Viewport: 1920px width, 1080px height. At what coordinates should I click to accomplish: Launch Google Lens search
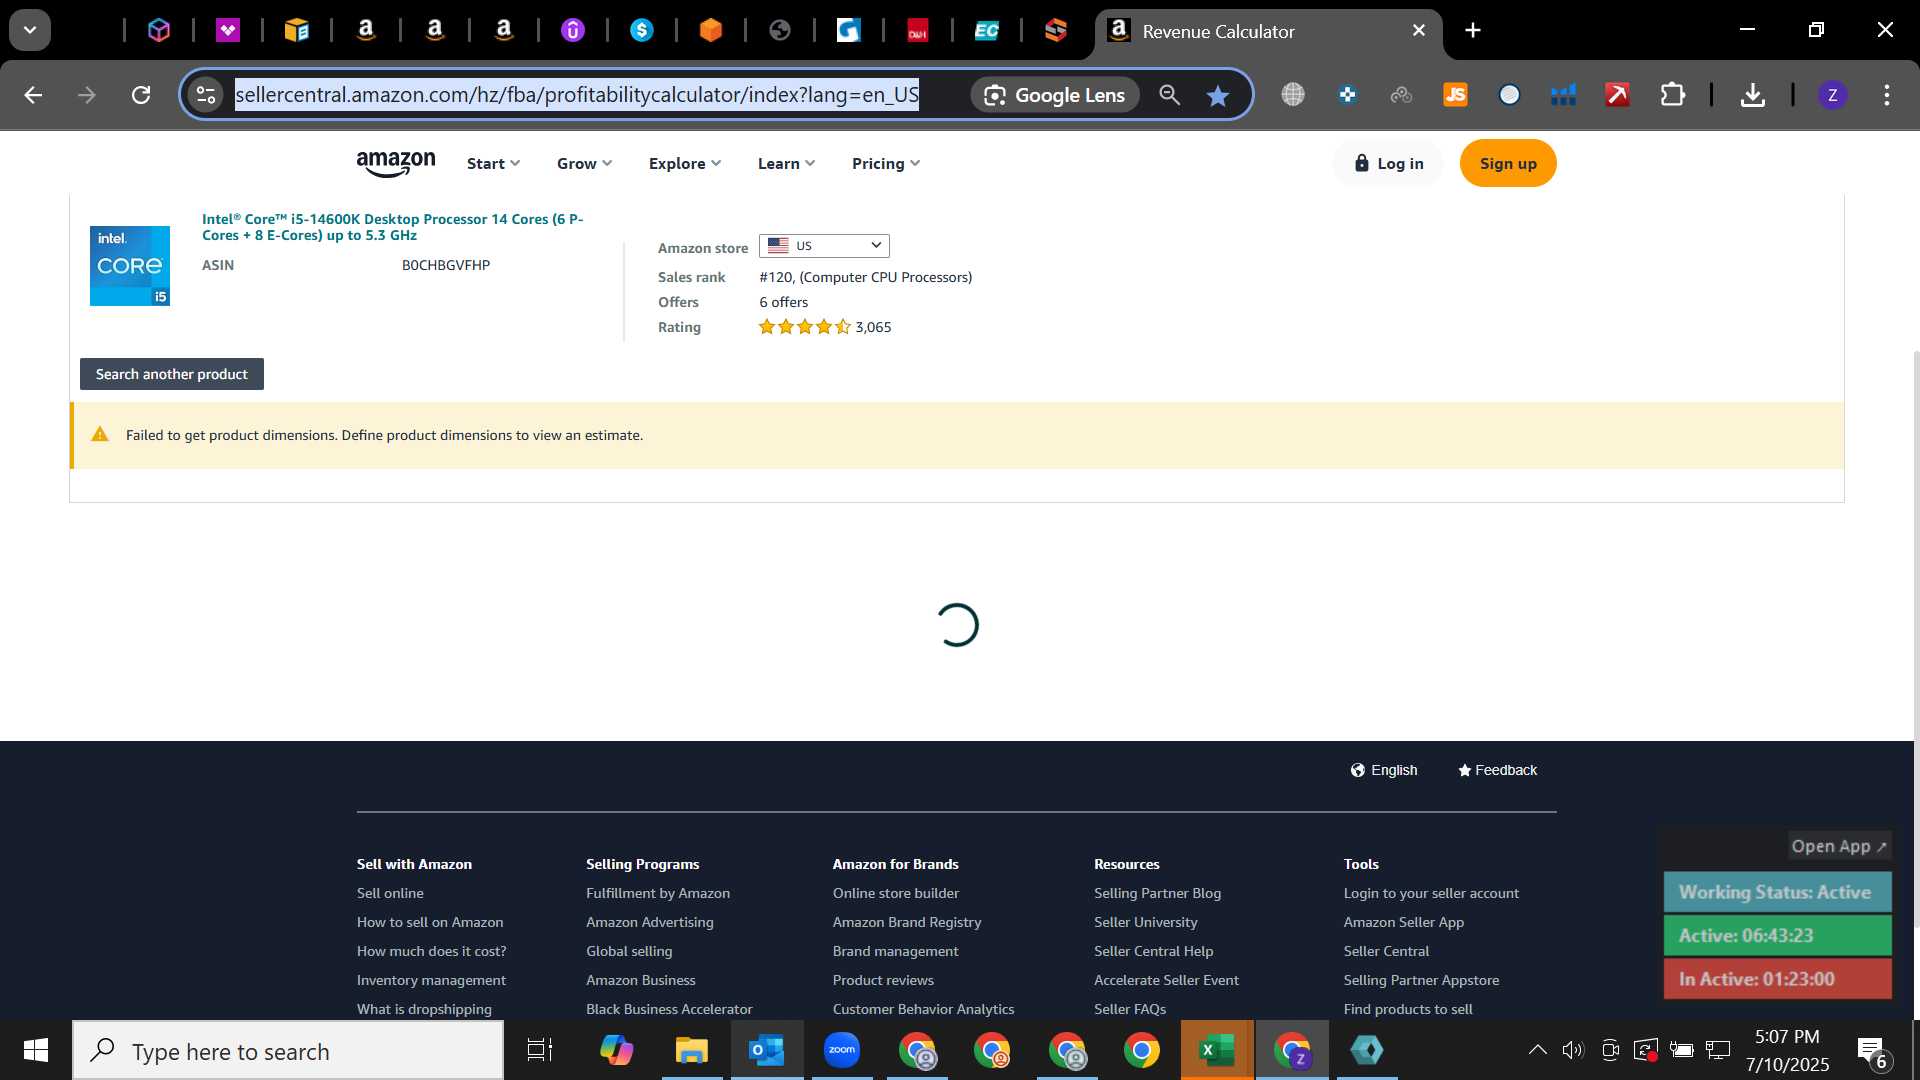point(1055,95)
